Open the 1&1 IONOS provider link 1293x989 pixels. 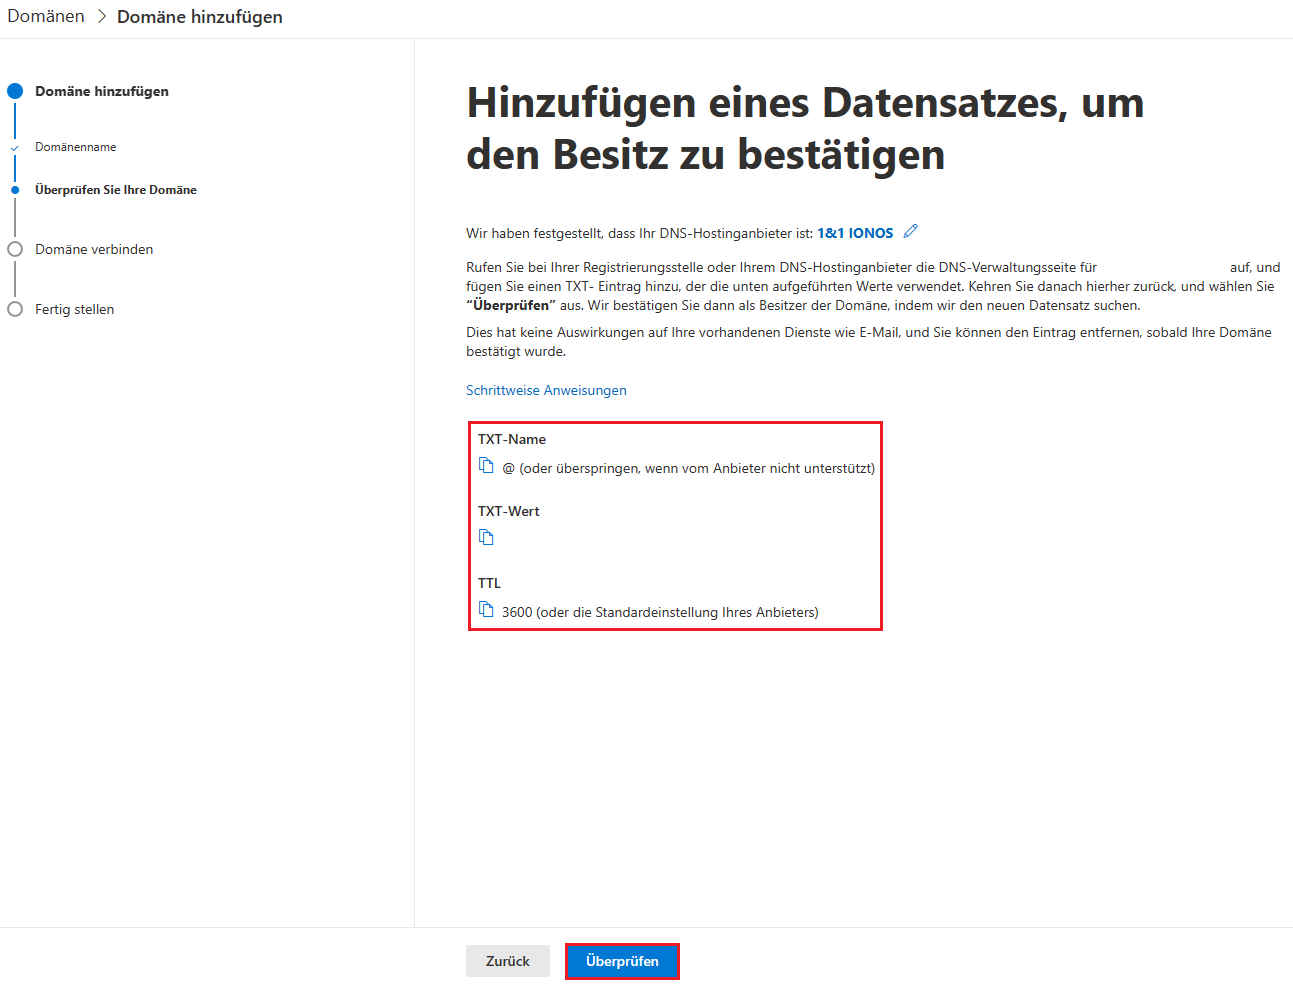click(x=855, y=233)
